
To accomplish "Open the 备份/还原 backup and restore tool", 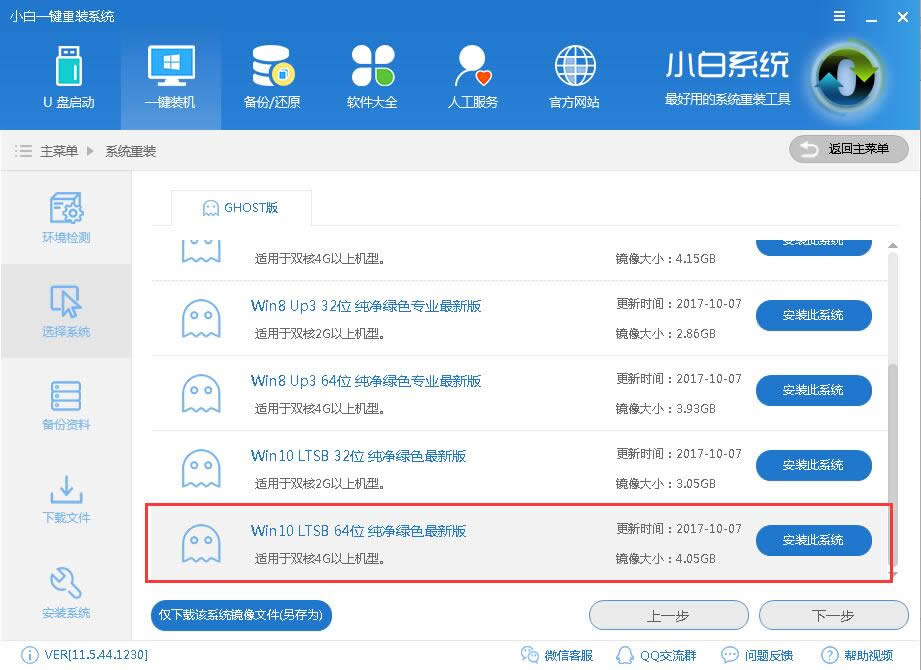I will tap(271, 75).
